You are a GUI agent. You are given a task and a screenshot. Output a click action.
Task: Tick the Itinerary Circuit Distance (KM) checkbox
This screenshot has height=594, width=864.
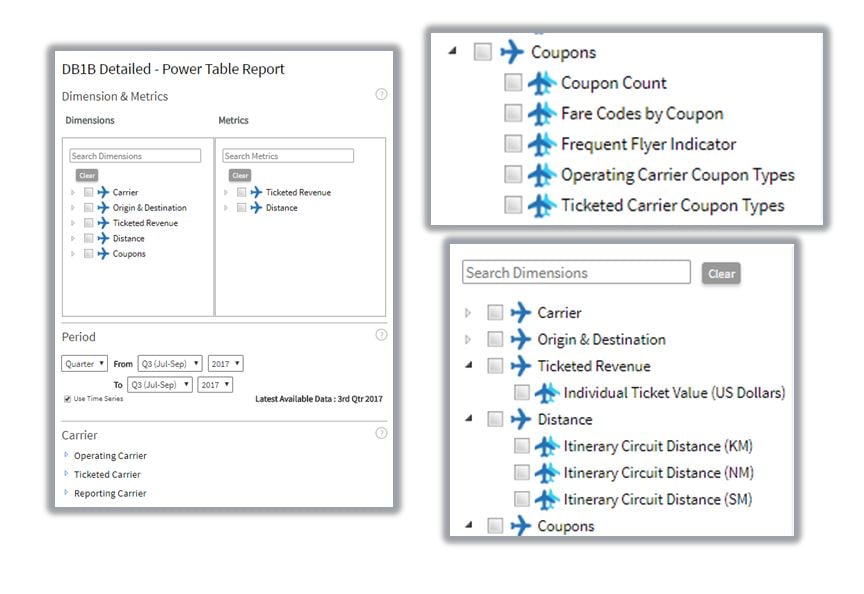(521, 446)
